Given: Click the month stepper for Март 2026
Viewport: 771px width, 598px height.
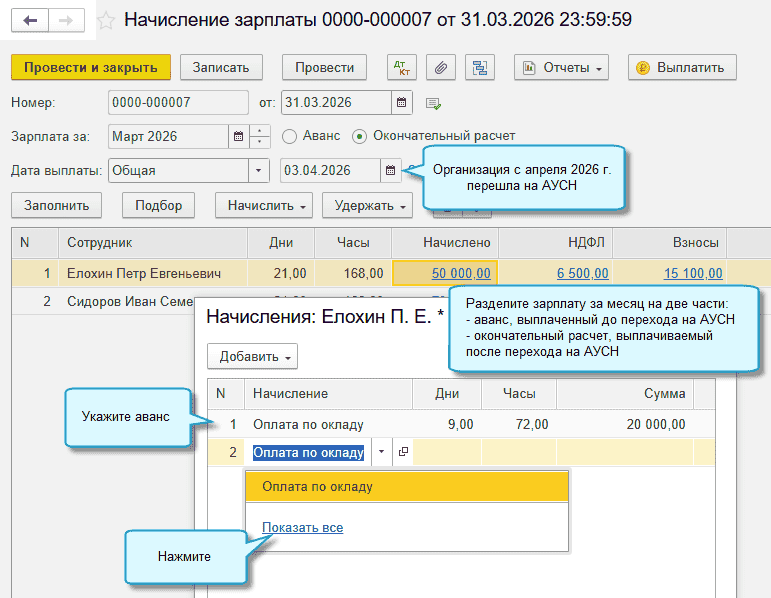Looking at the screenshot, I should (x=260, y=136).
